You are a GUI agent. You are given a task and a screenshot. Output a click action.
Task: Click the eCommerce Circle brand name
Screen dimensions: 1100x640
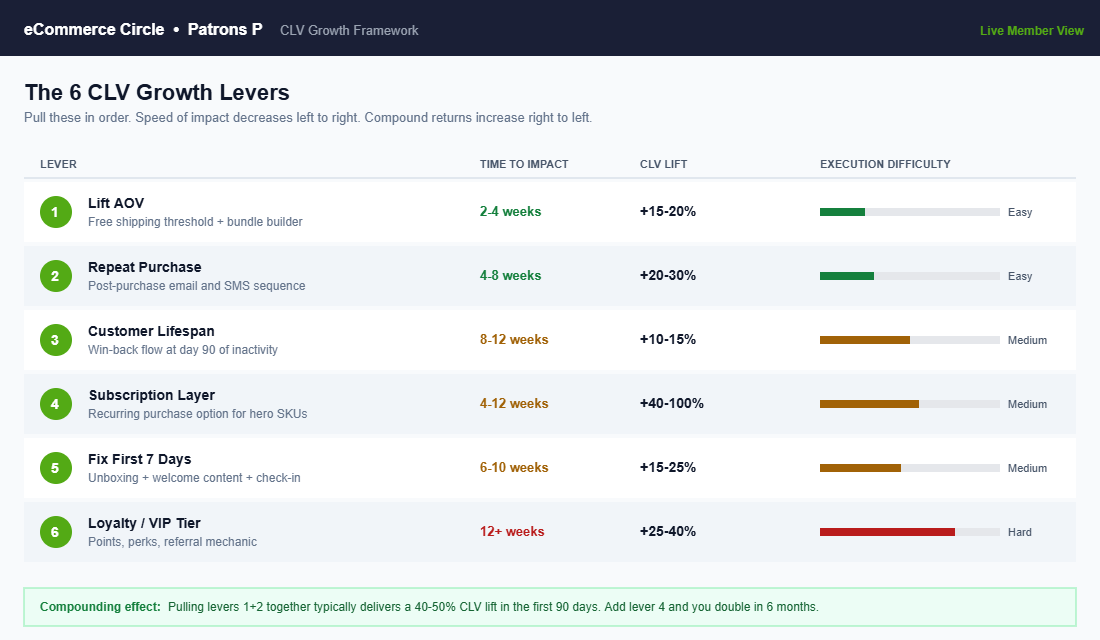tap(94, 29)
